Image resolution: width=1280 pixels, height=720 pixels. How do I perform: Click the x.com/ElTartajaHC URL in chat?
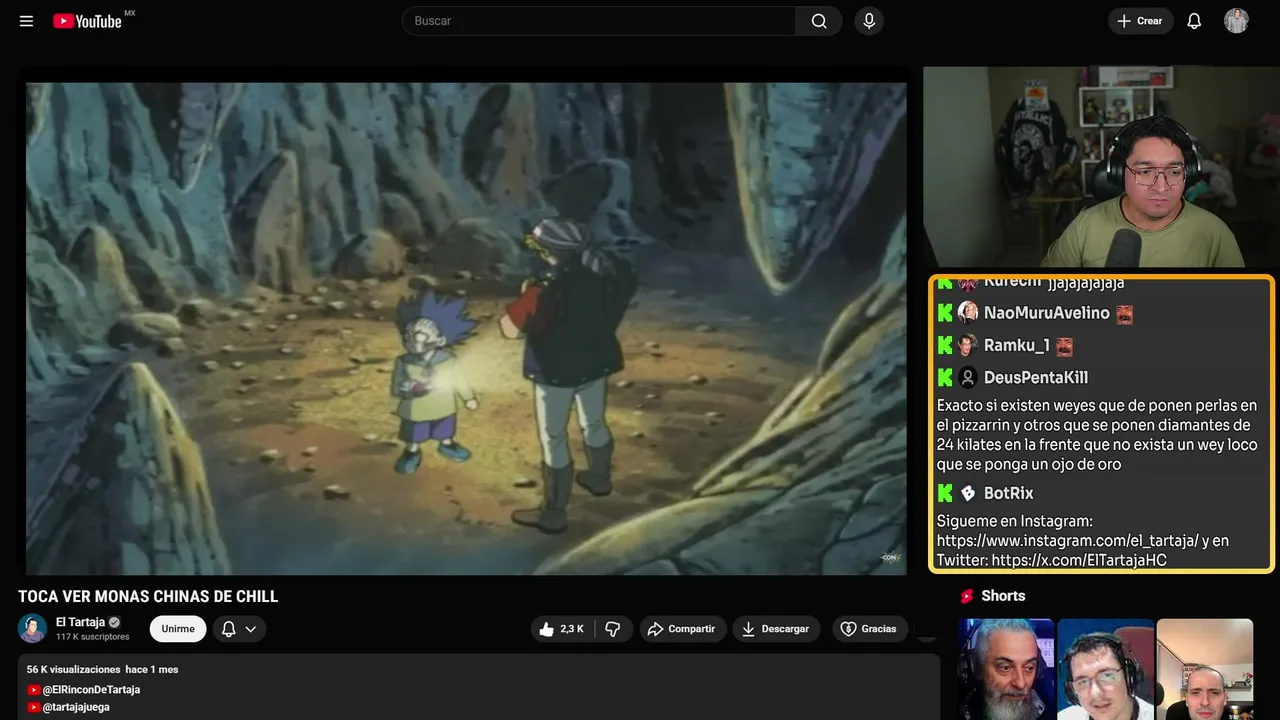coord(1079,560)
